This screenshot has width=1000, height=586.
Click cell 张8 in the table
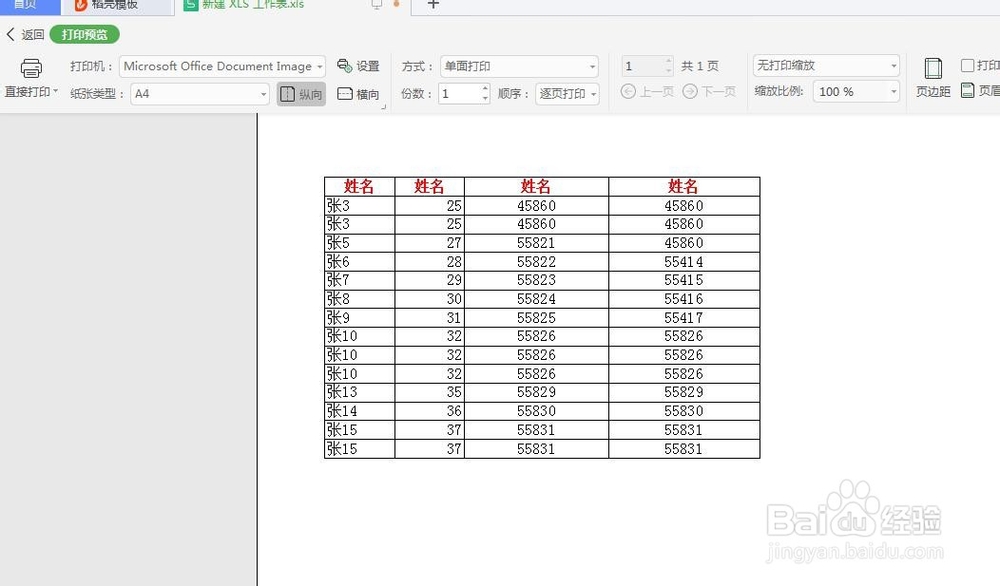(359, 299)
